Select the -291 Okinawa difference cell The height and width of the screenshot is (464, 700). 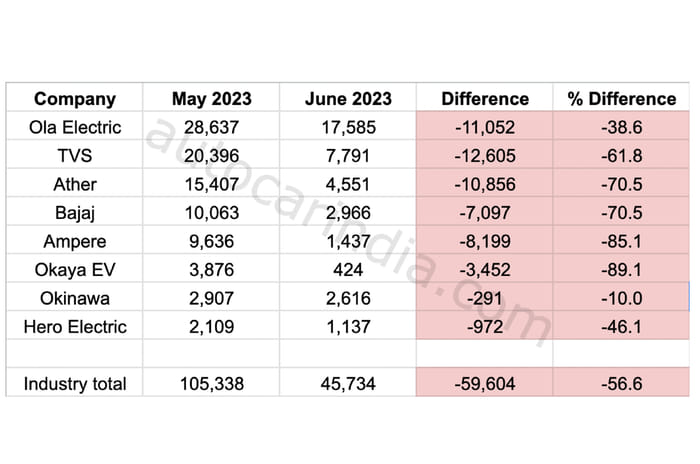point(485,297)
